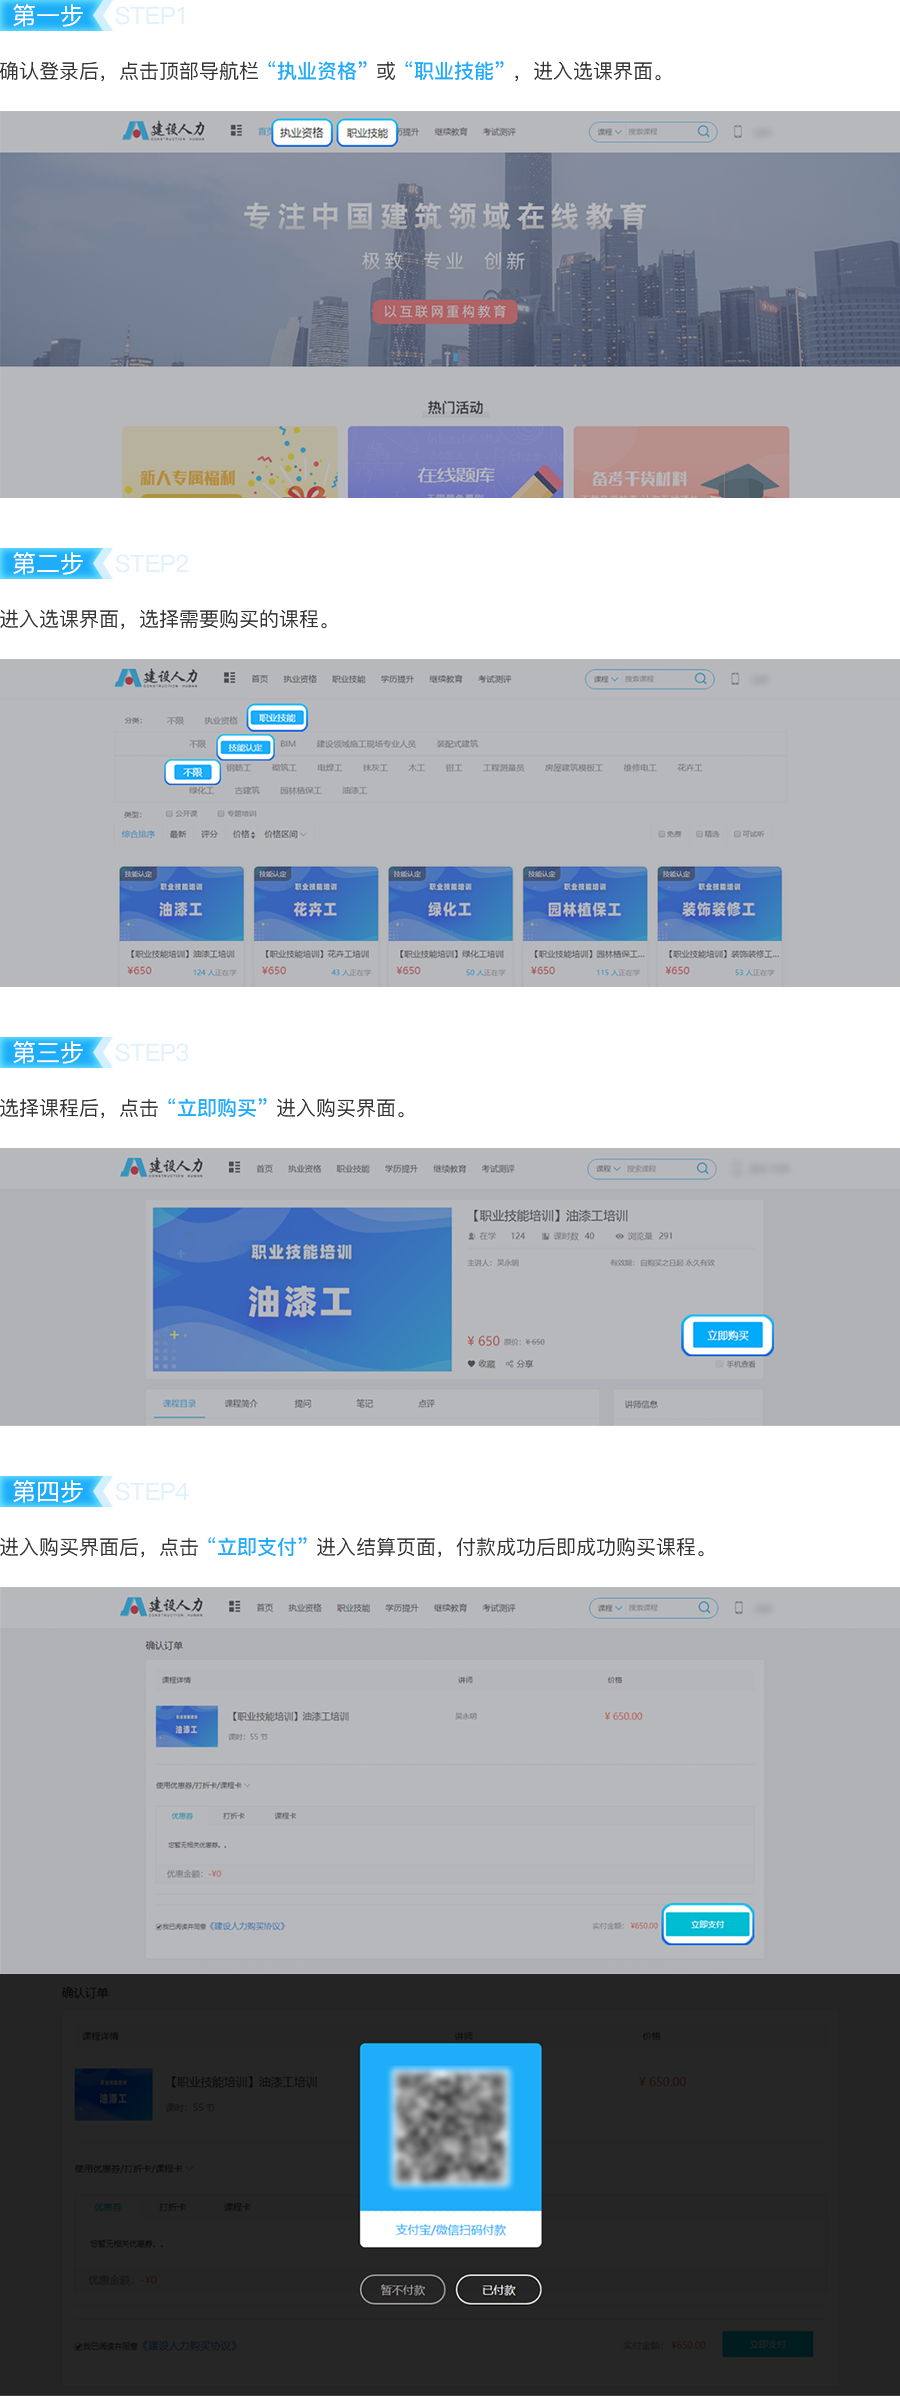Tick the 公开课 type checkbox
Viewport: 900px width, 2396px height.
[170, 814]
